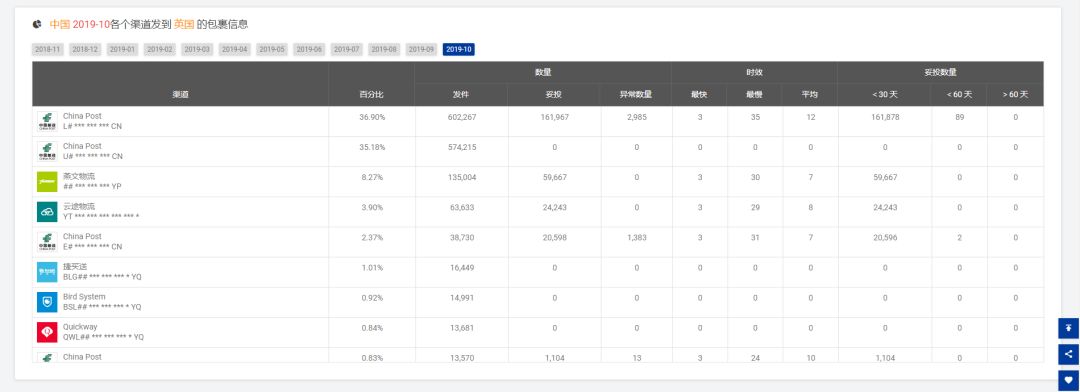The width and height of the screenshot is (1080, 392).
Task: Click the BLG## carrier logo
Action: coord(47,272)
